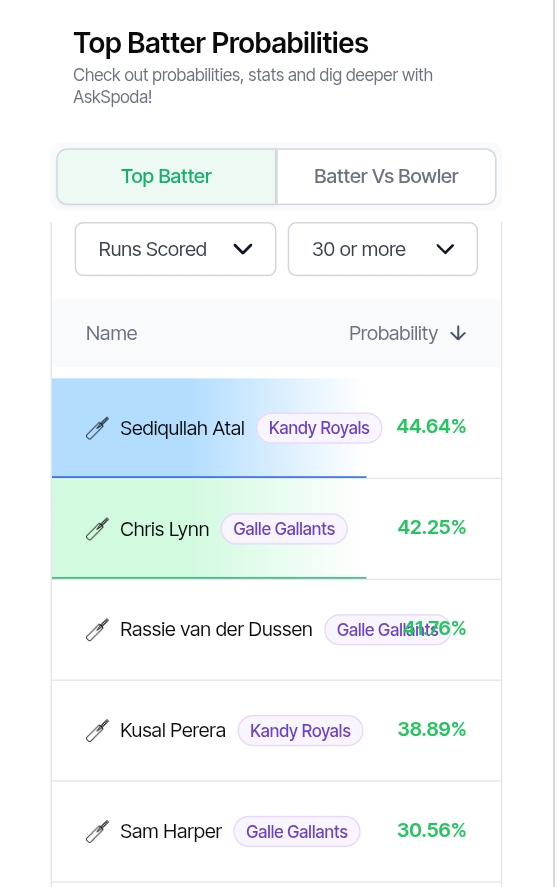Click the bat icon beside Sam Harper
558x887 pixels.
point(97,832)
